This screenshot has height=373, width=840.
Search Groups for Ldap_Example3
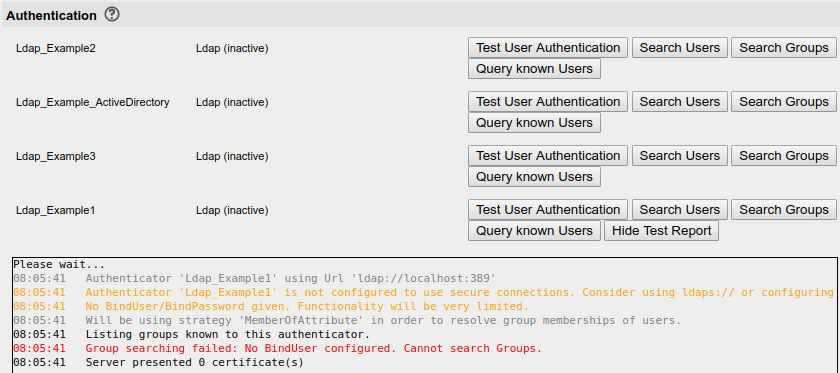coord(784,156)
